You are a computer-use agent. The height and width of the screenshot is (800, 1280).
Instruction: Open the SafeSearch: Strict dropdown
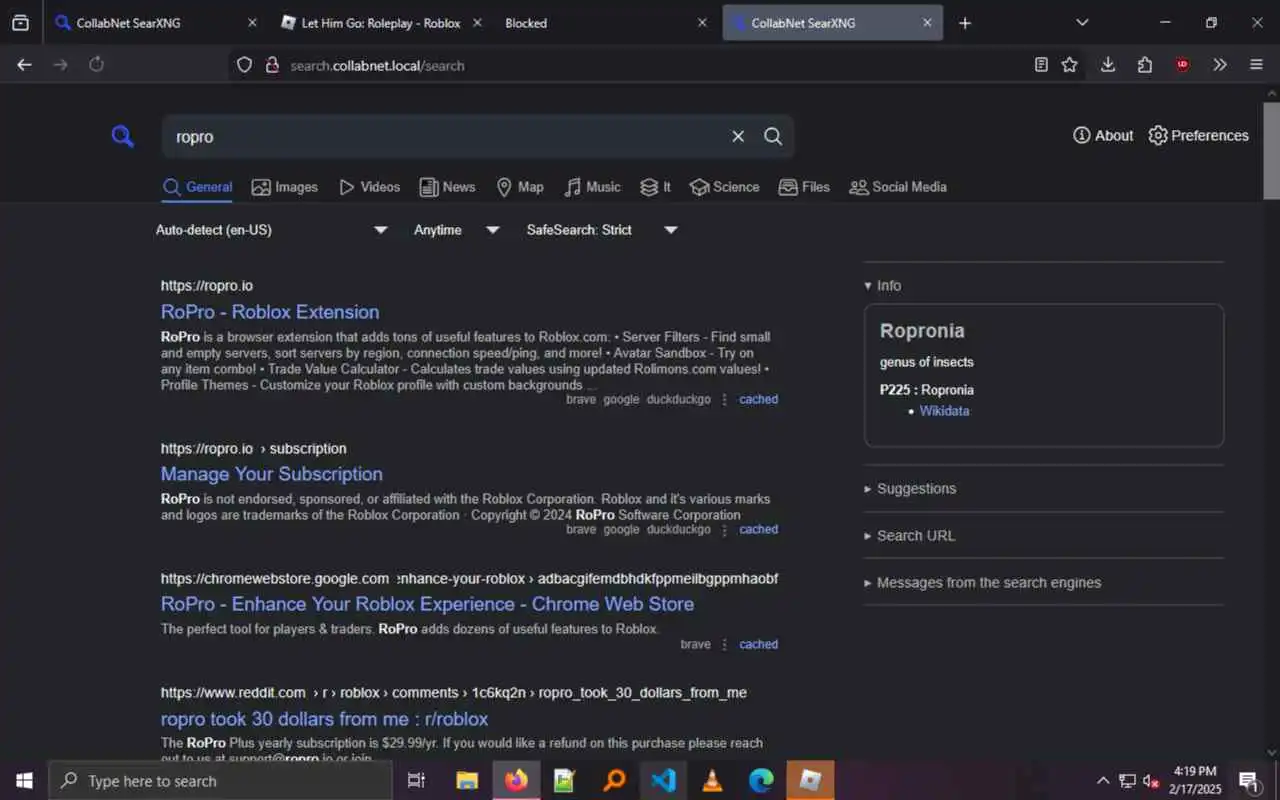pos(602,230)
